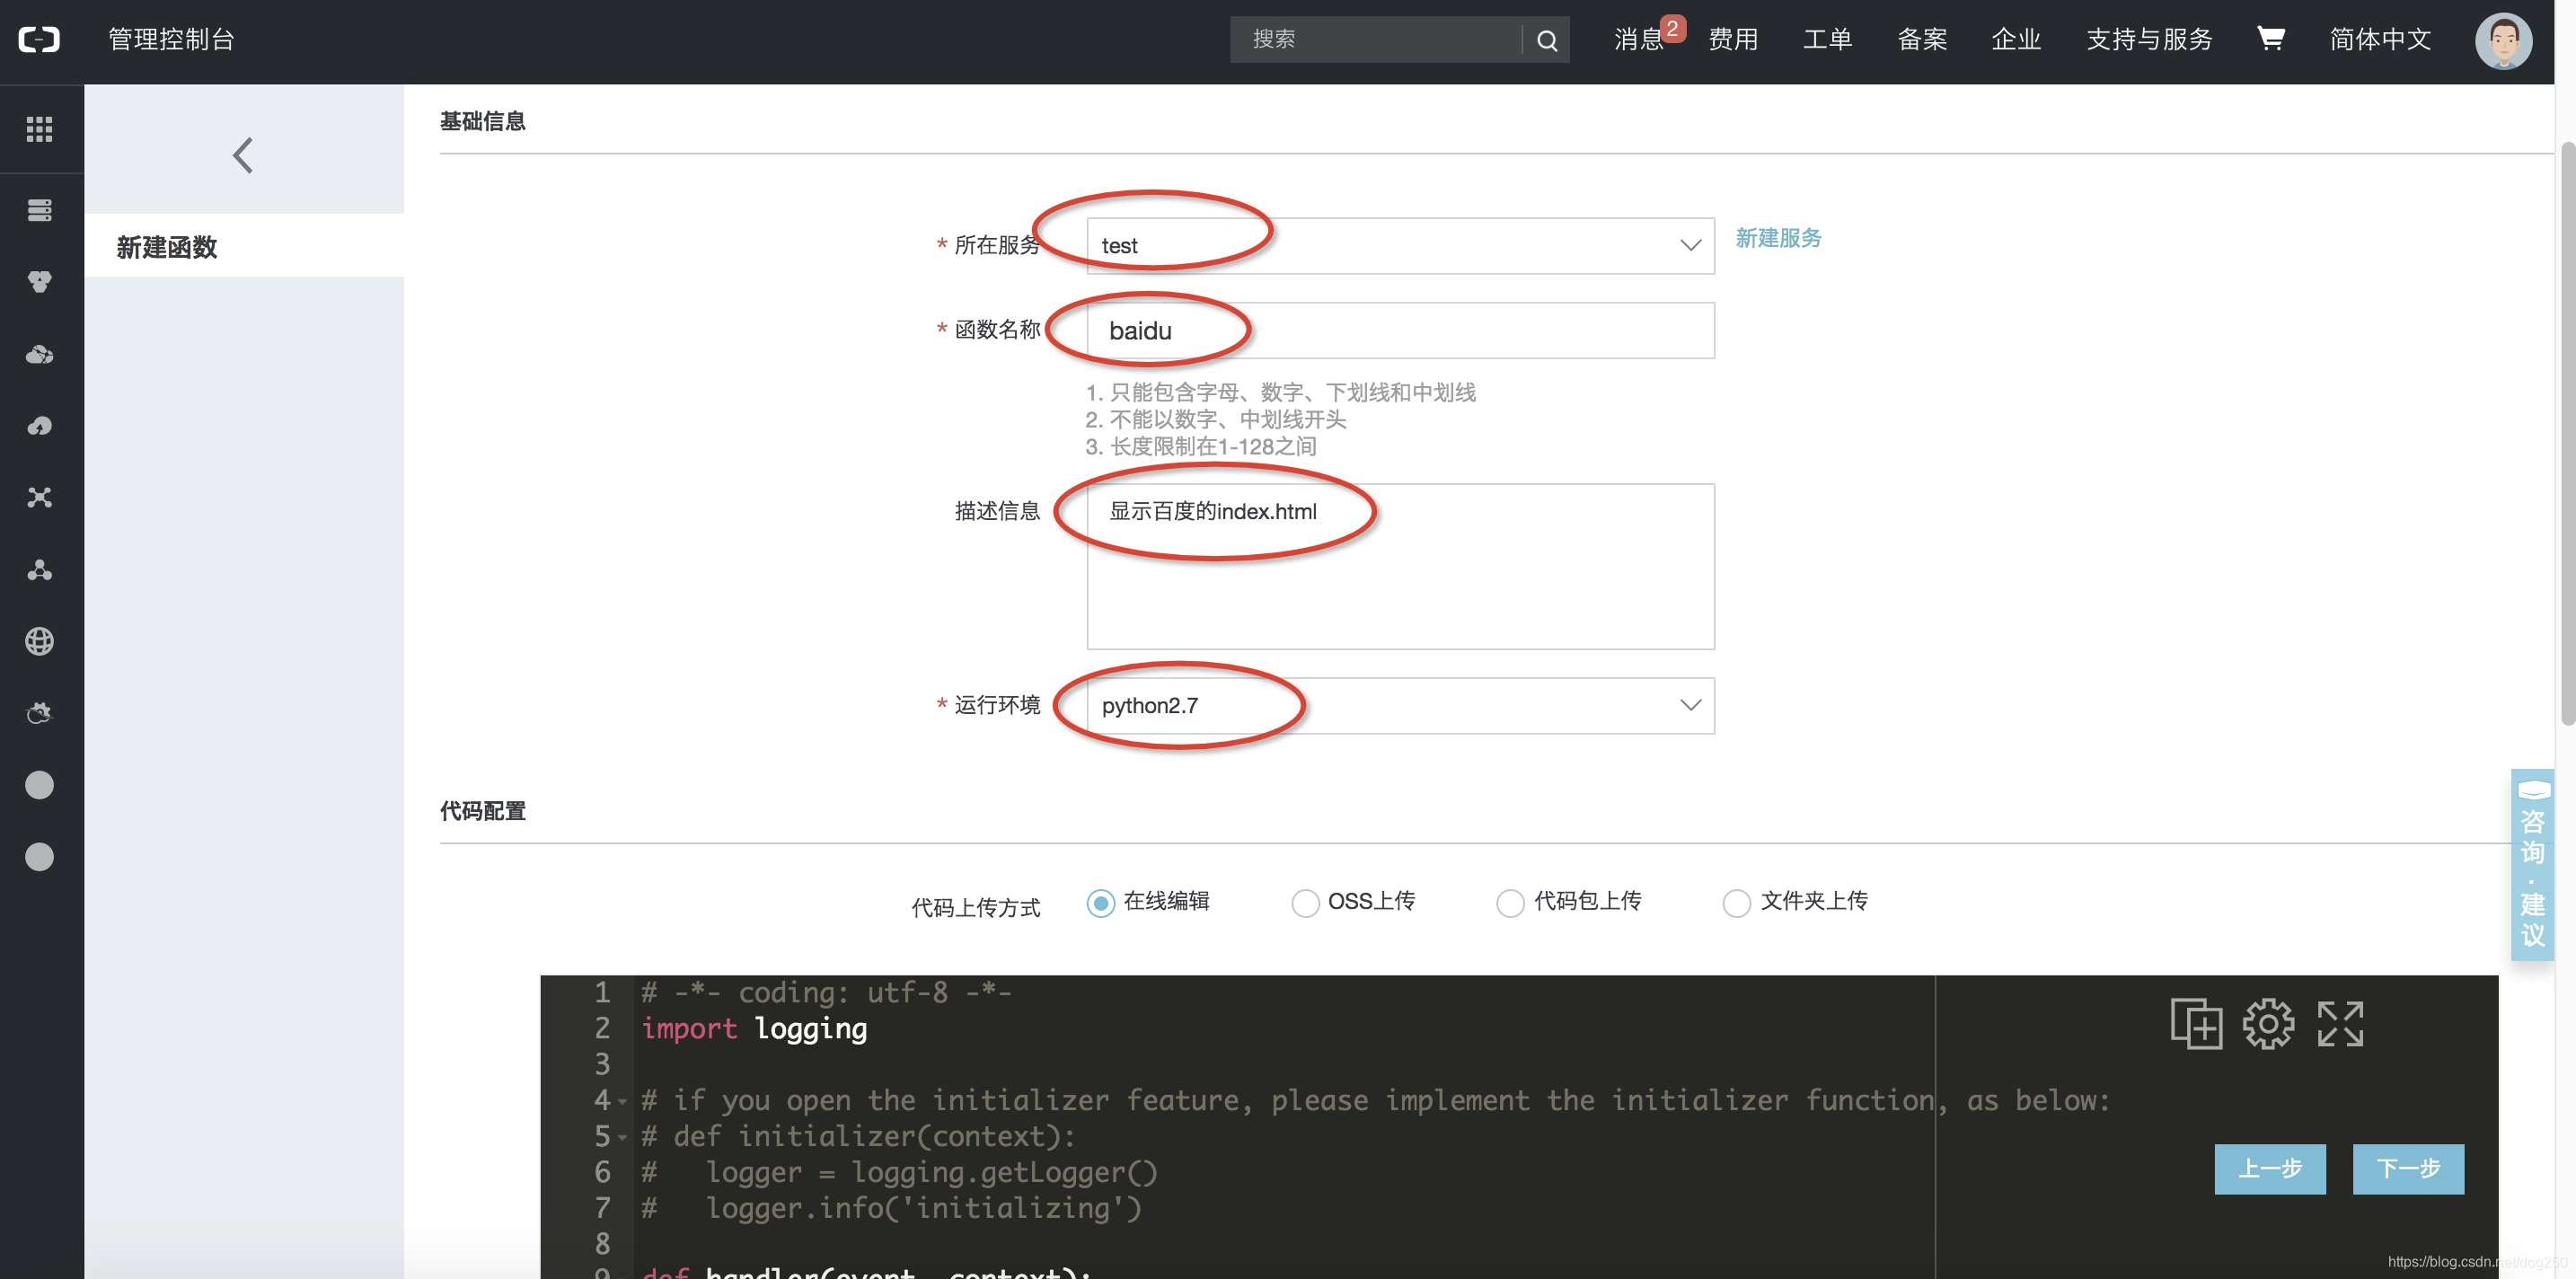The height and width of the screenshot is (1279, 2576).
Task: Open 备案 filing menu
Action: pyautogui.click(x=1922, y=39)
